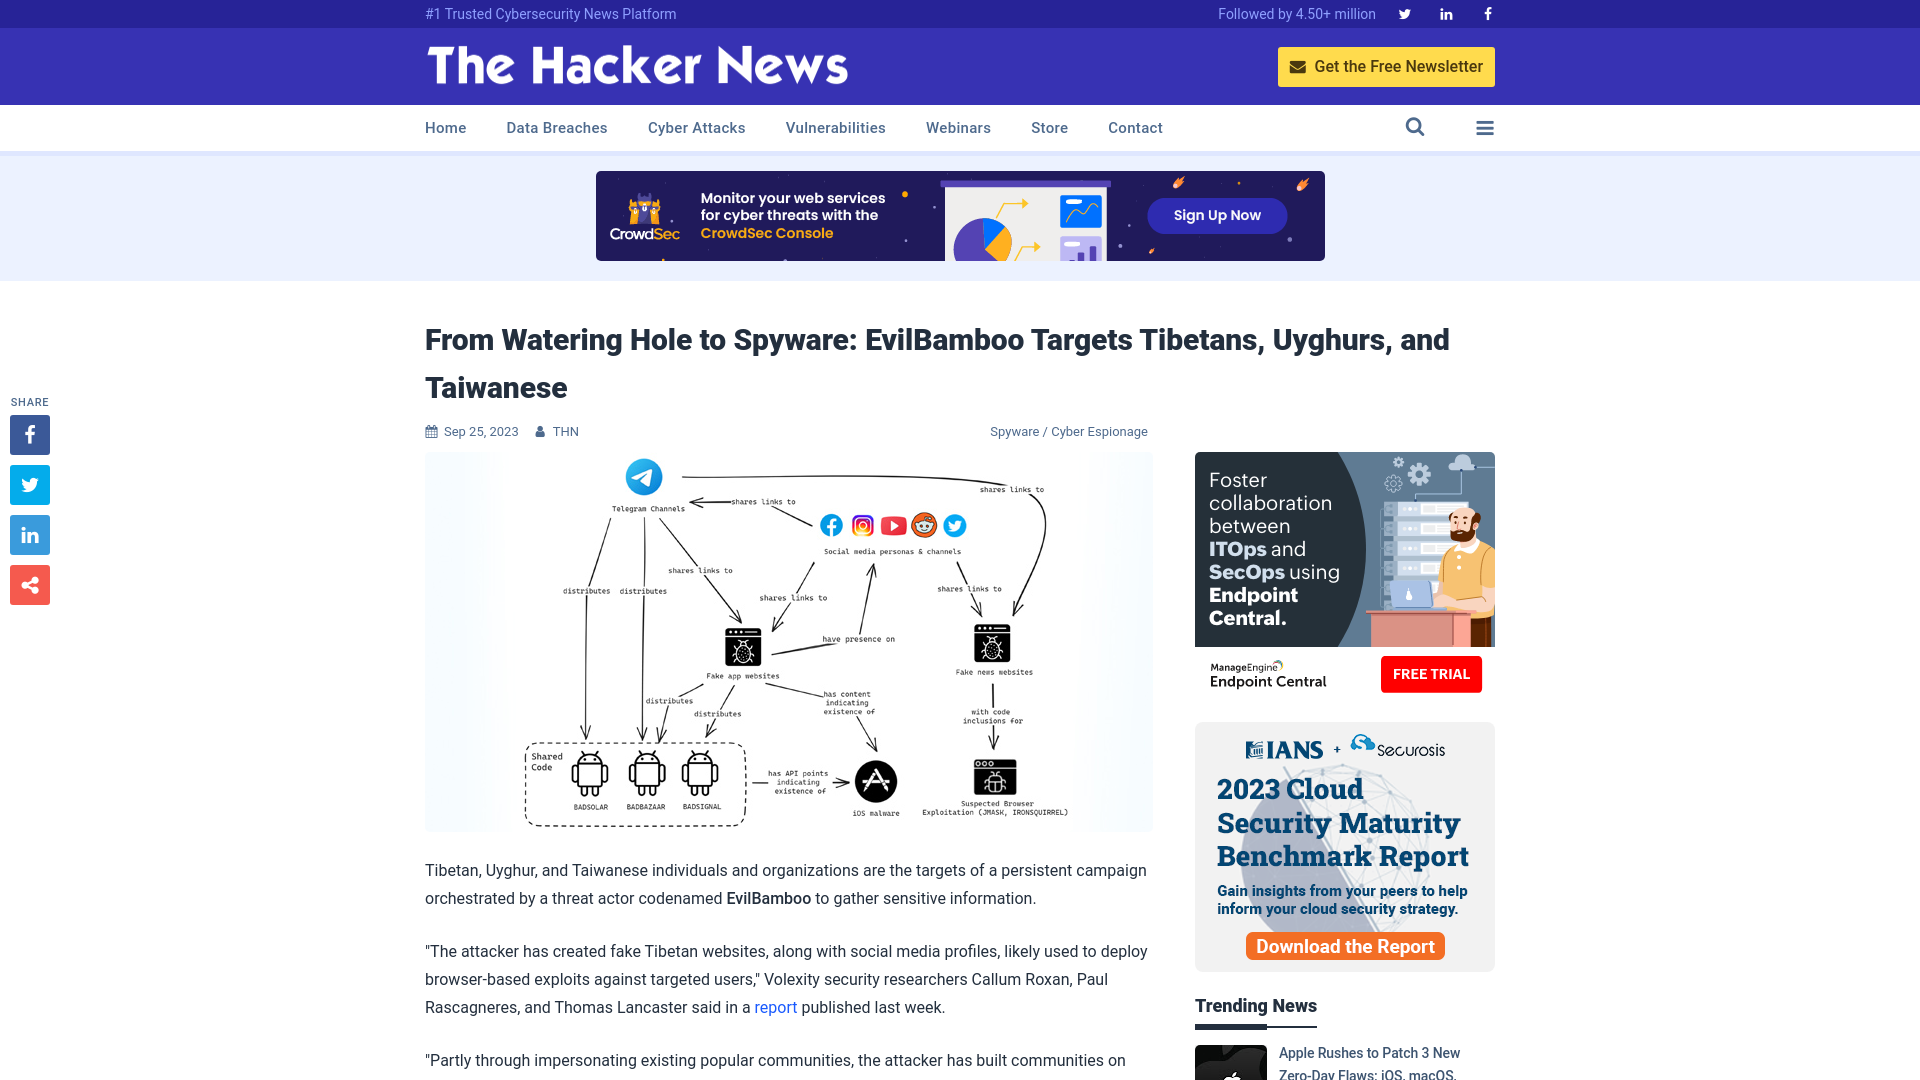Click the Twitter social media icon in header
1920x1080 pixels.
[1404, 13]
